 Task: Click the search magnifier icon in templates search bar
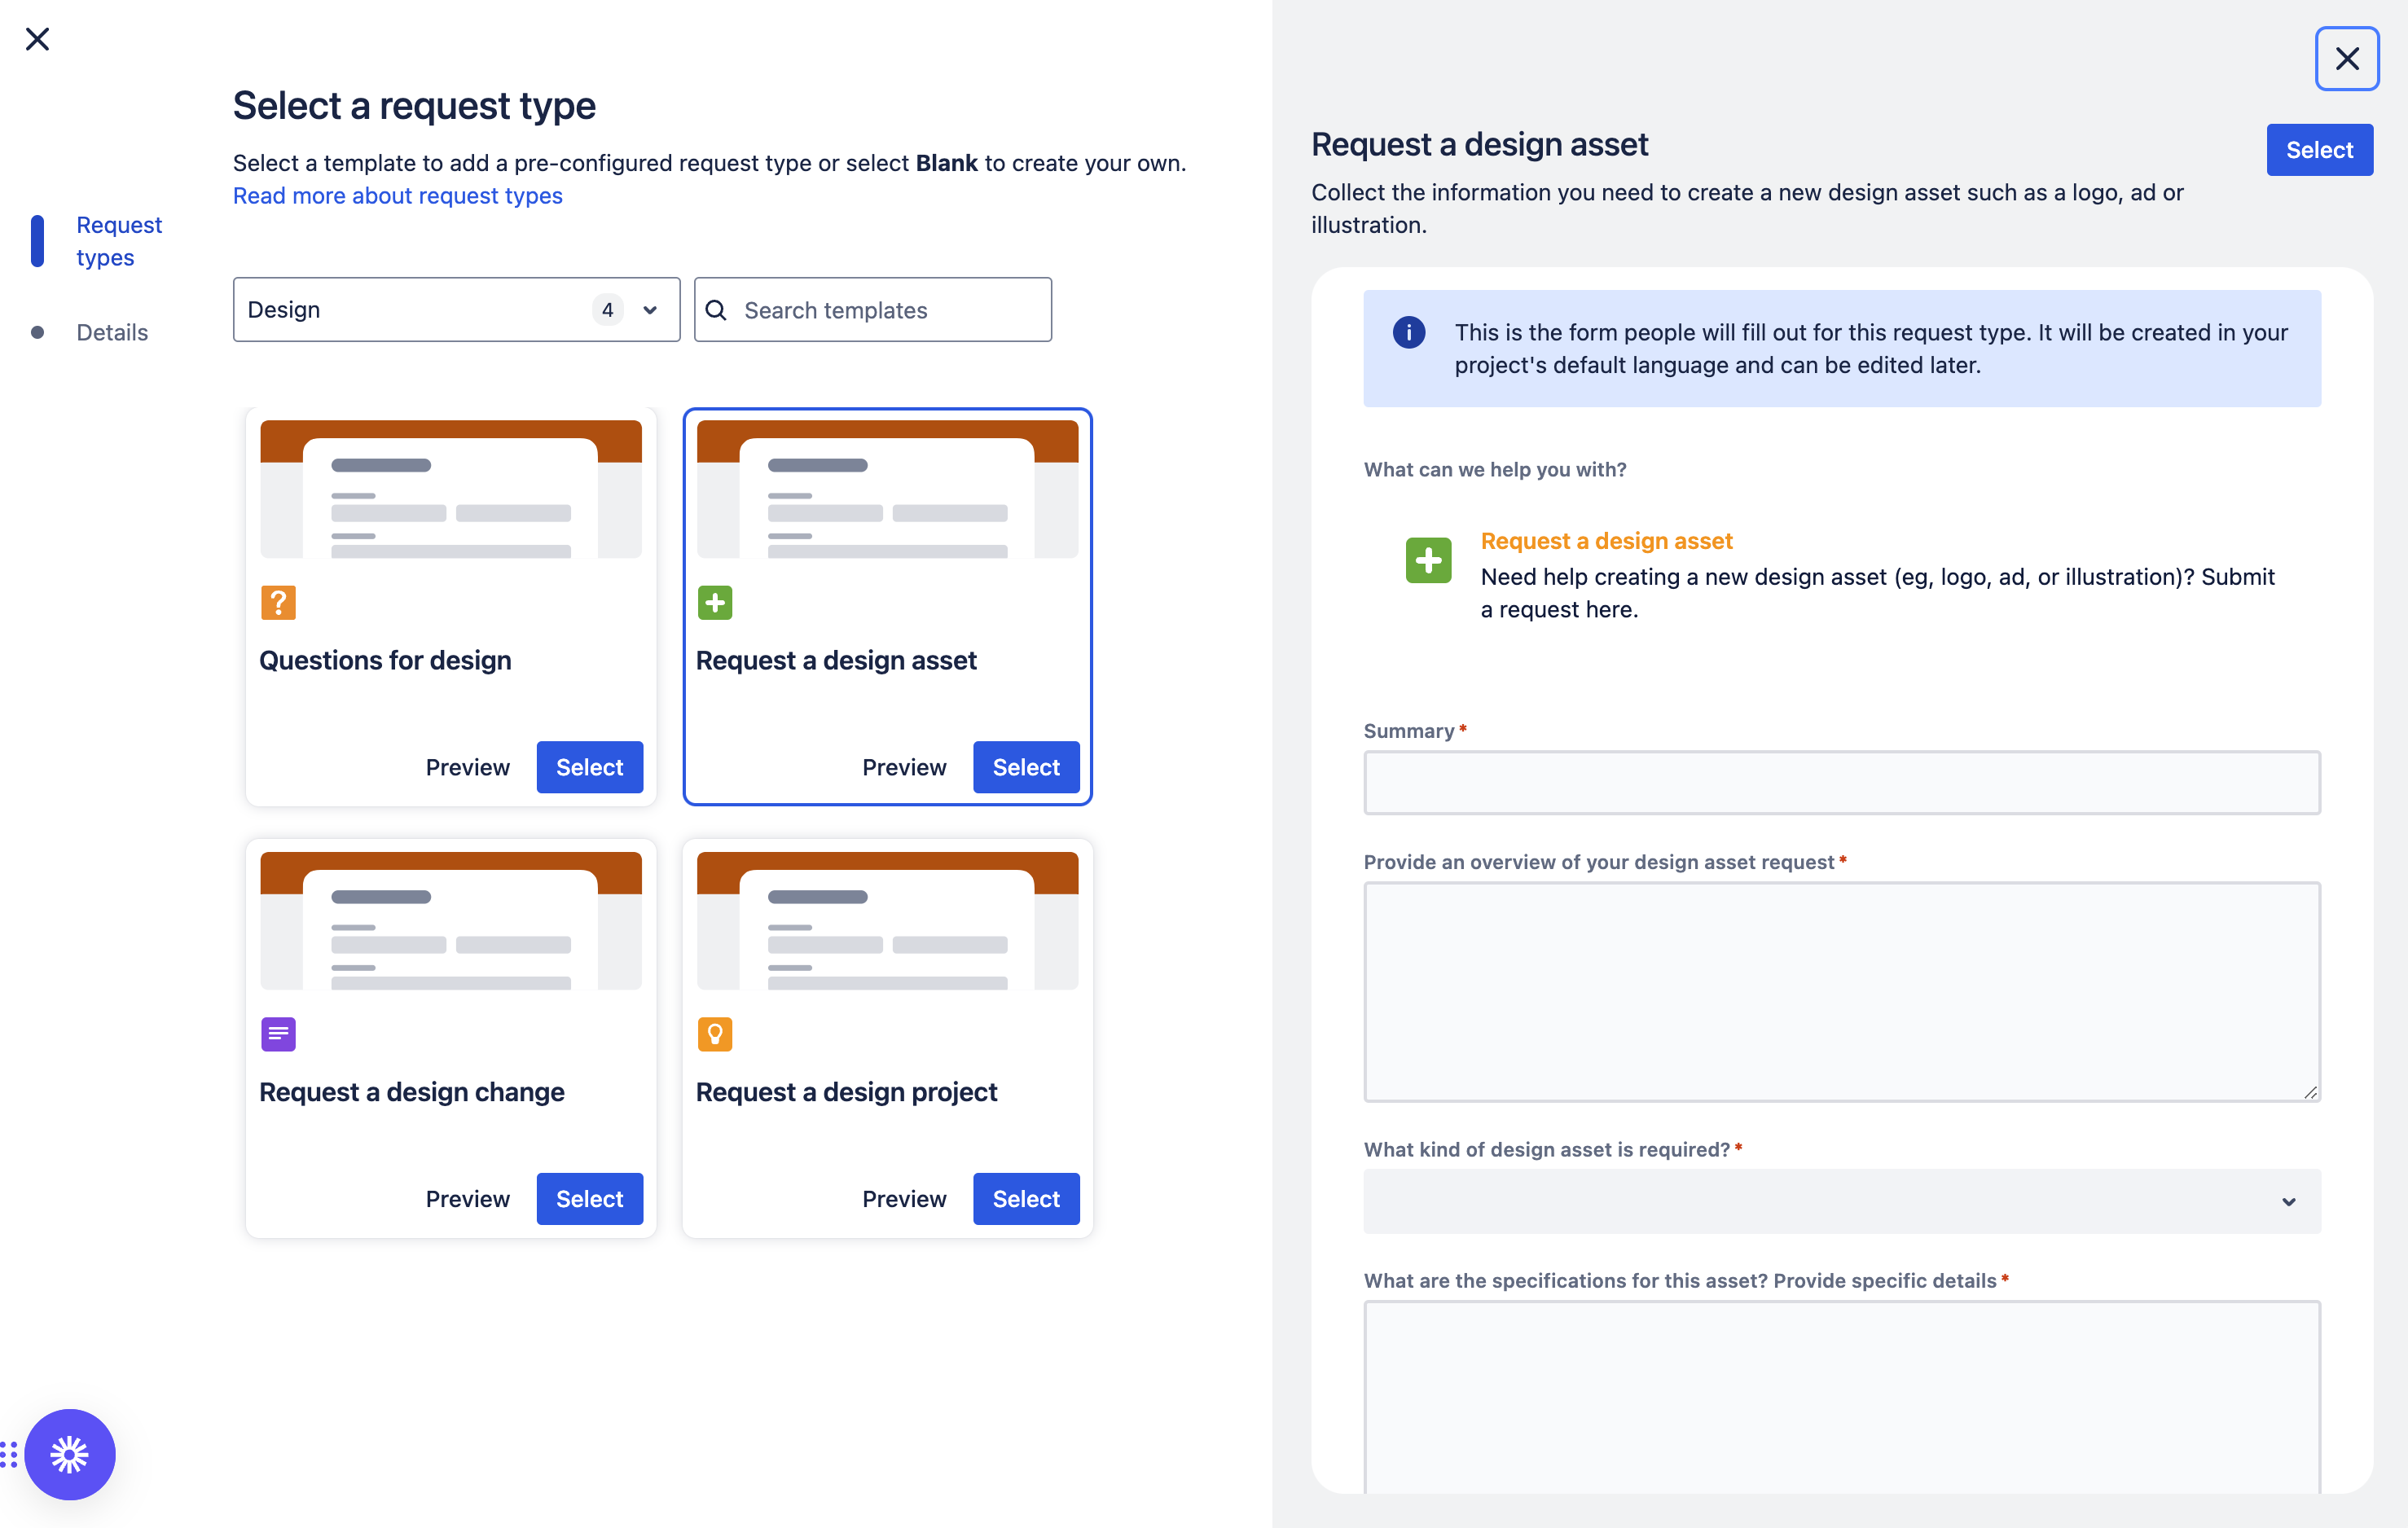(x=716, y=310)
